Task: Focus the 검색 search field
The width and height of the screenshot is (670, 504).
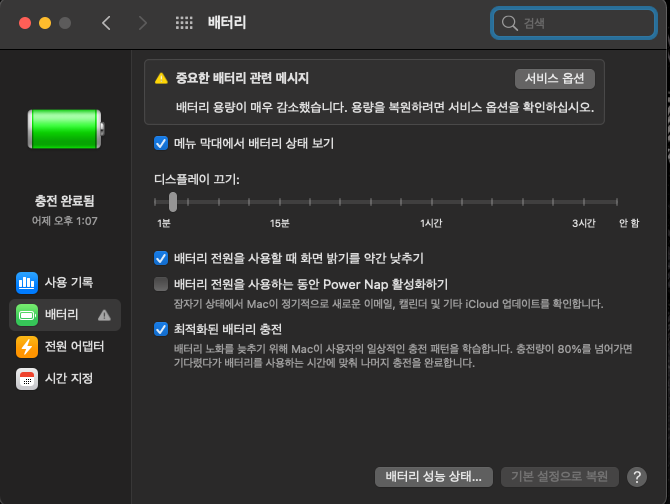Action: (573, 23)
